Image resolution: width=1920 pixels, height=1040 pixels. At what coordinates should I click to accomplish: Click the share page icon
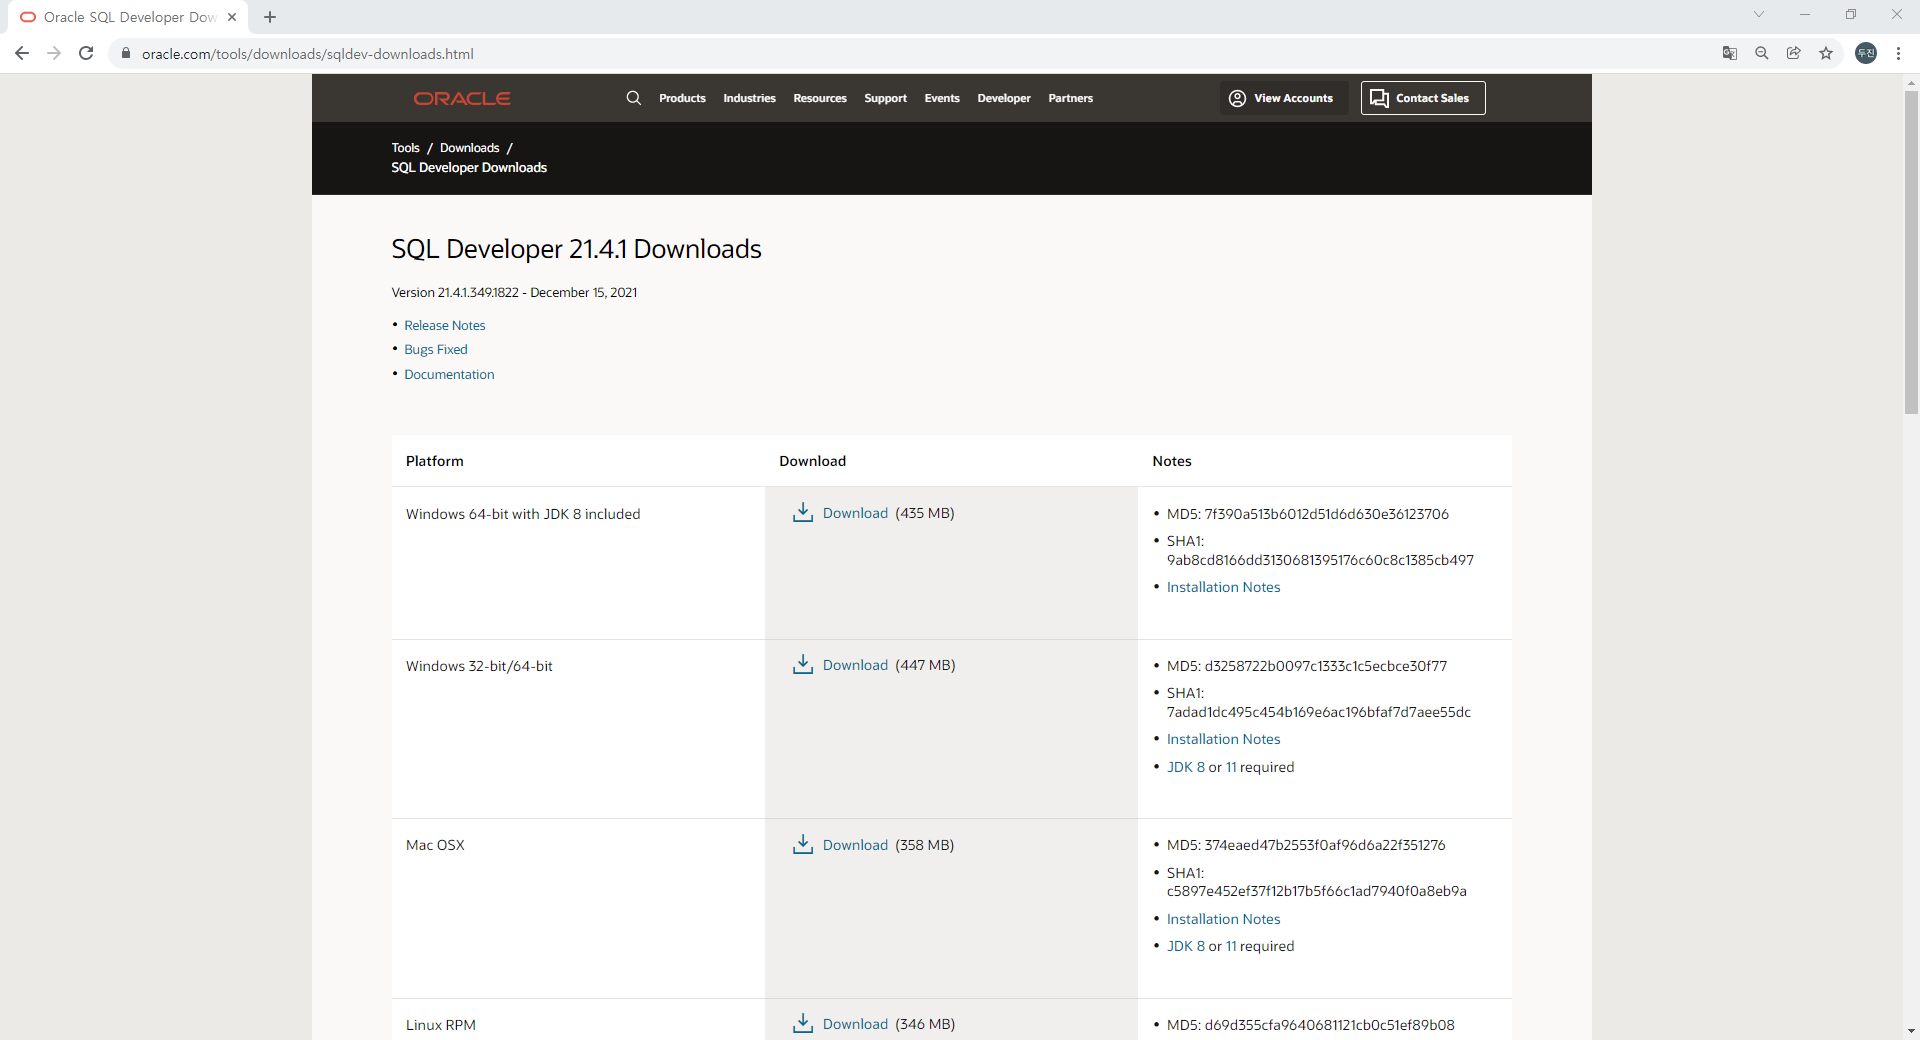[x=1794, y=53]
